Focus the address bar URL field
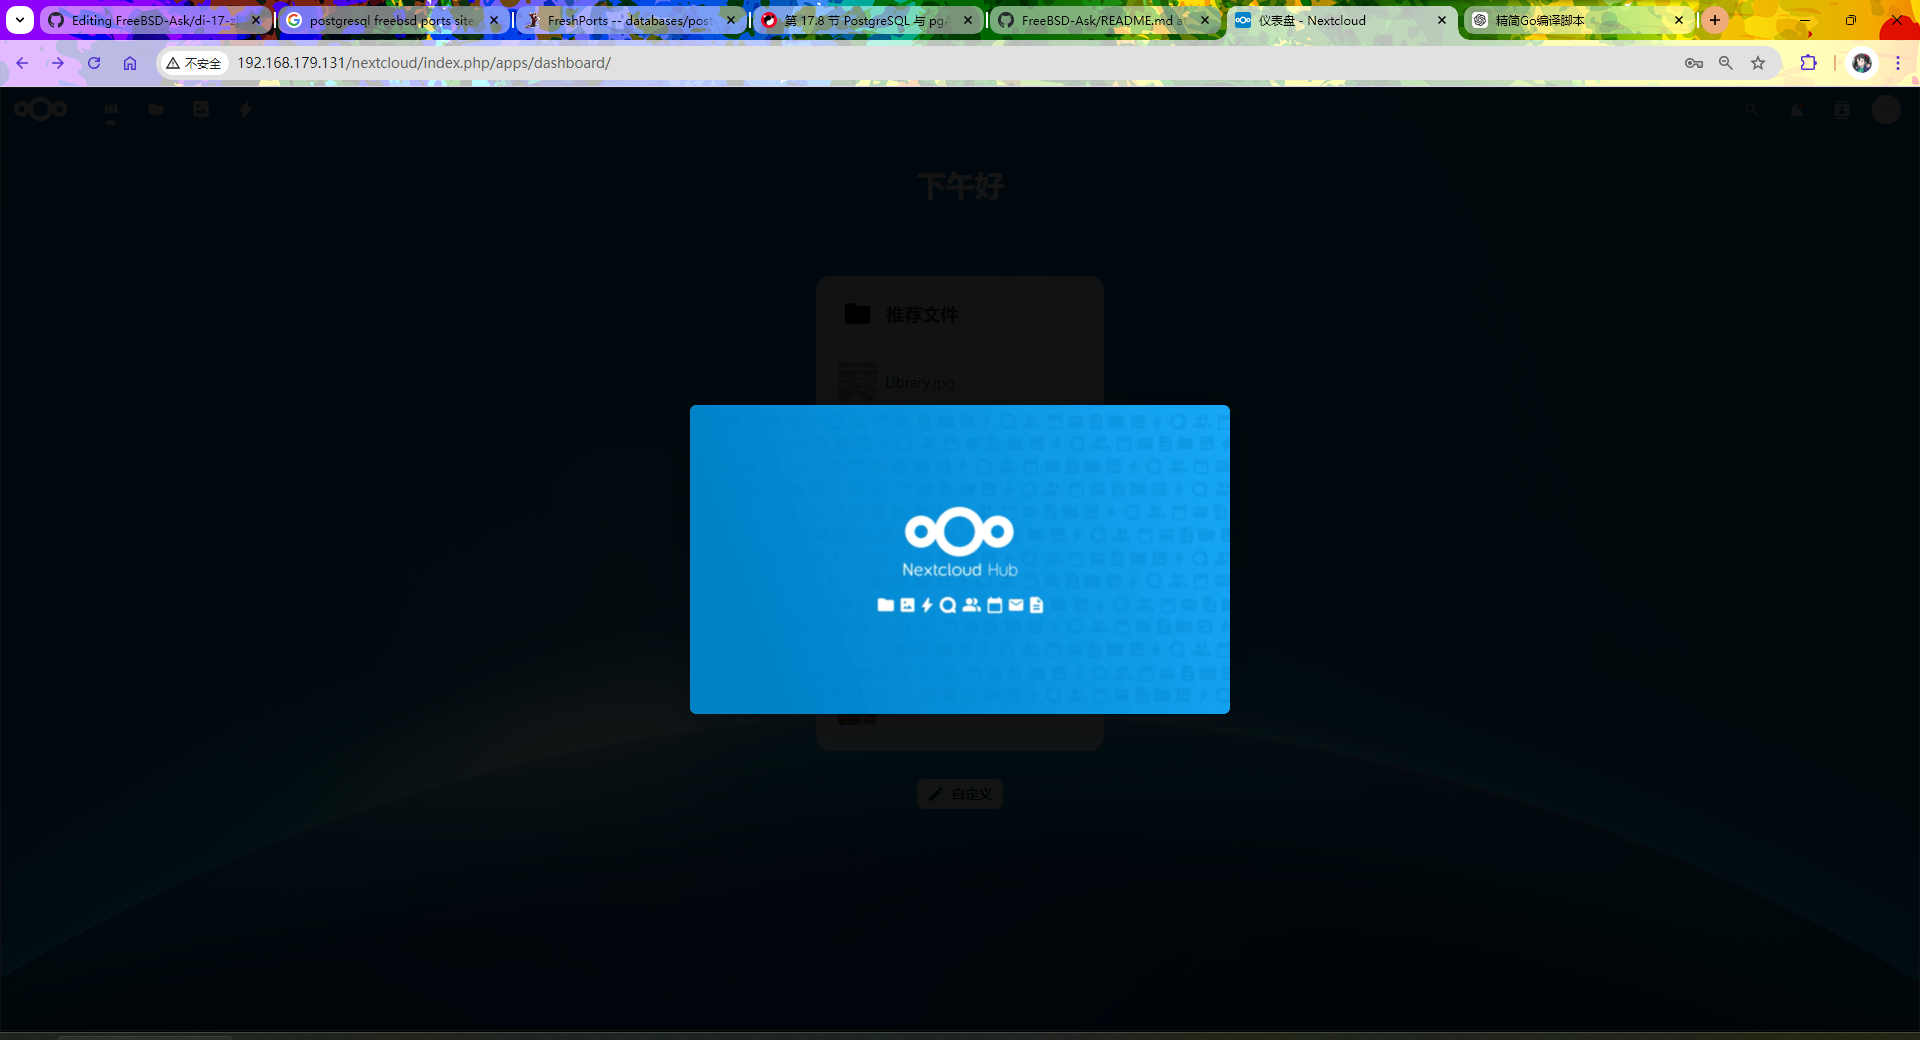This screenshot has width=1920, height=1040. coord(950,63)
